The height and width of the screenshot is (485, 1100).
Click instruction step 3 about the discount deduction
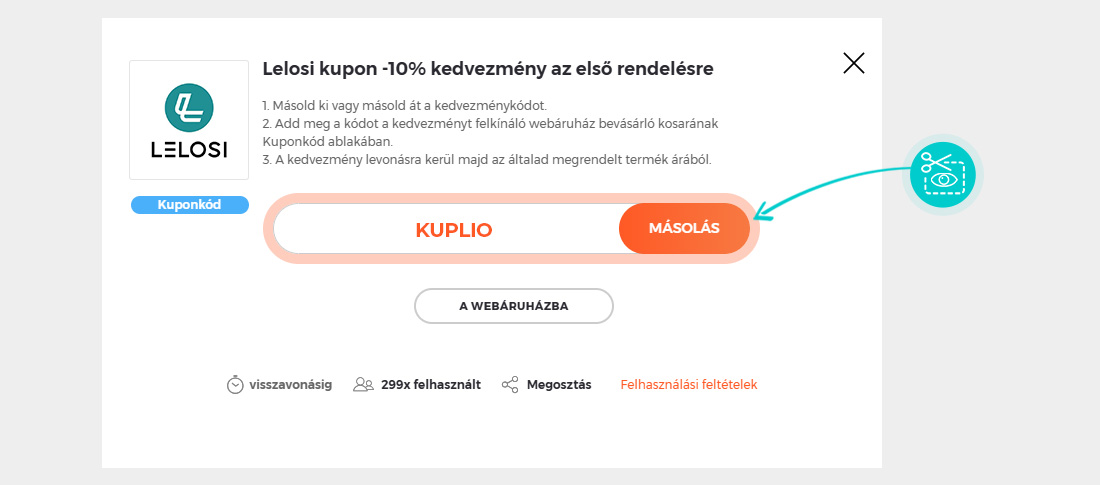coord(486,160)
